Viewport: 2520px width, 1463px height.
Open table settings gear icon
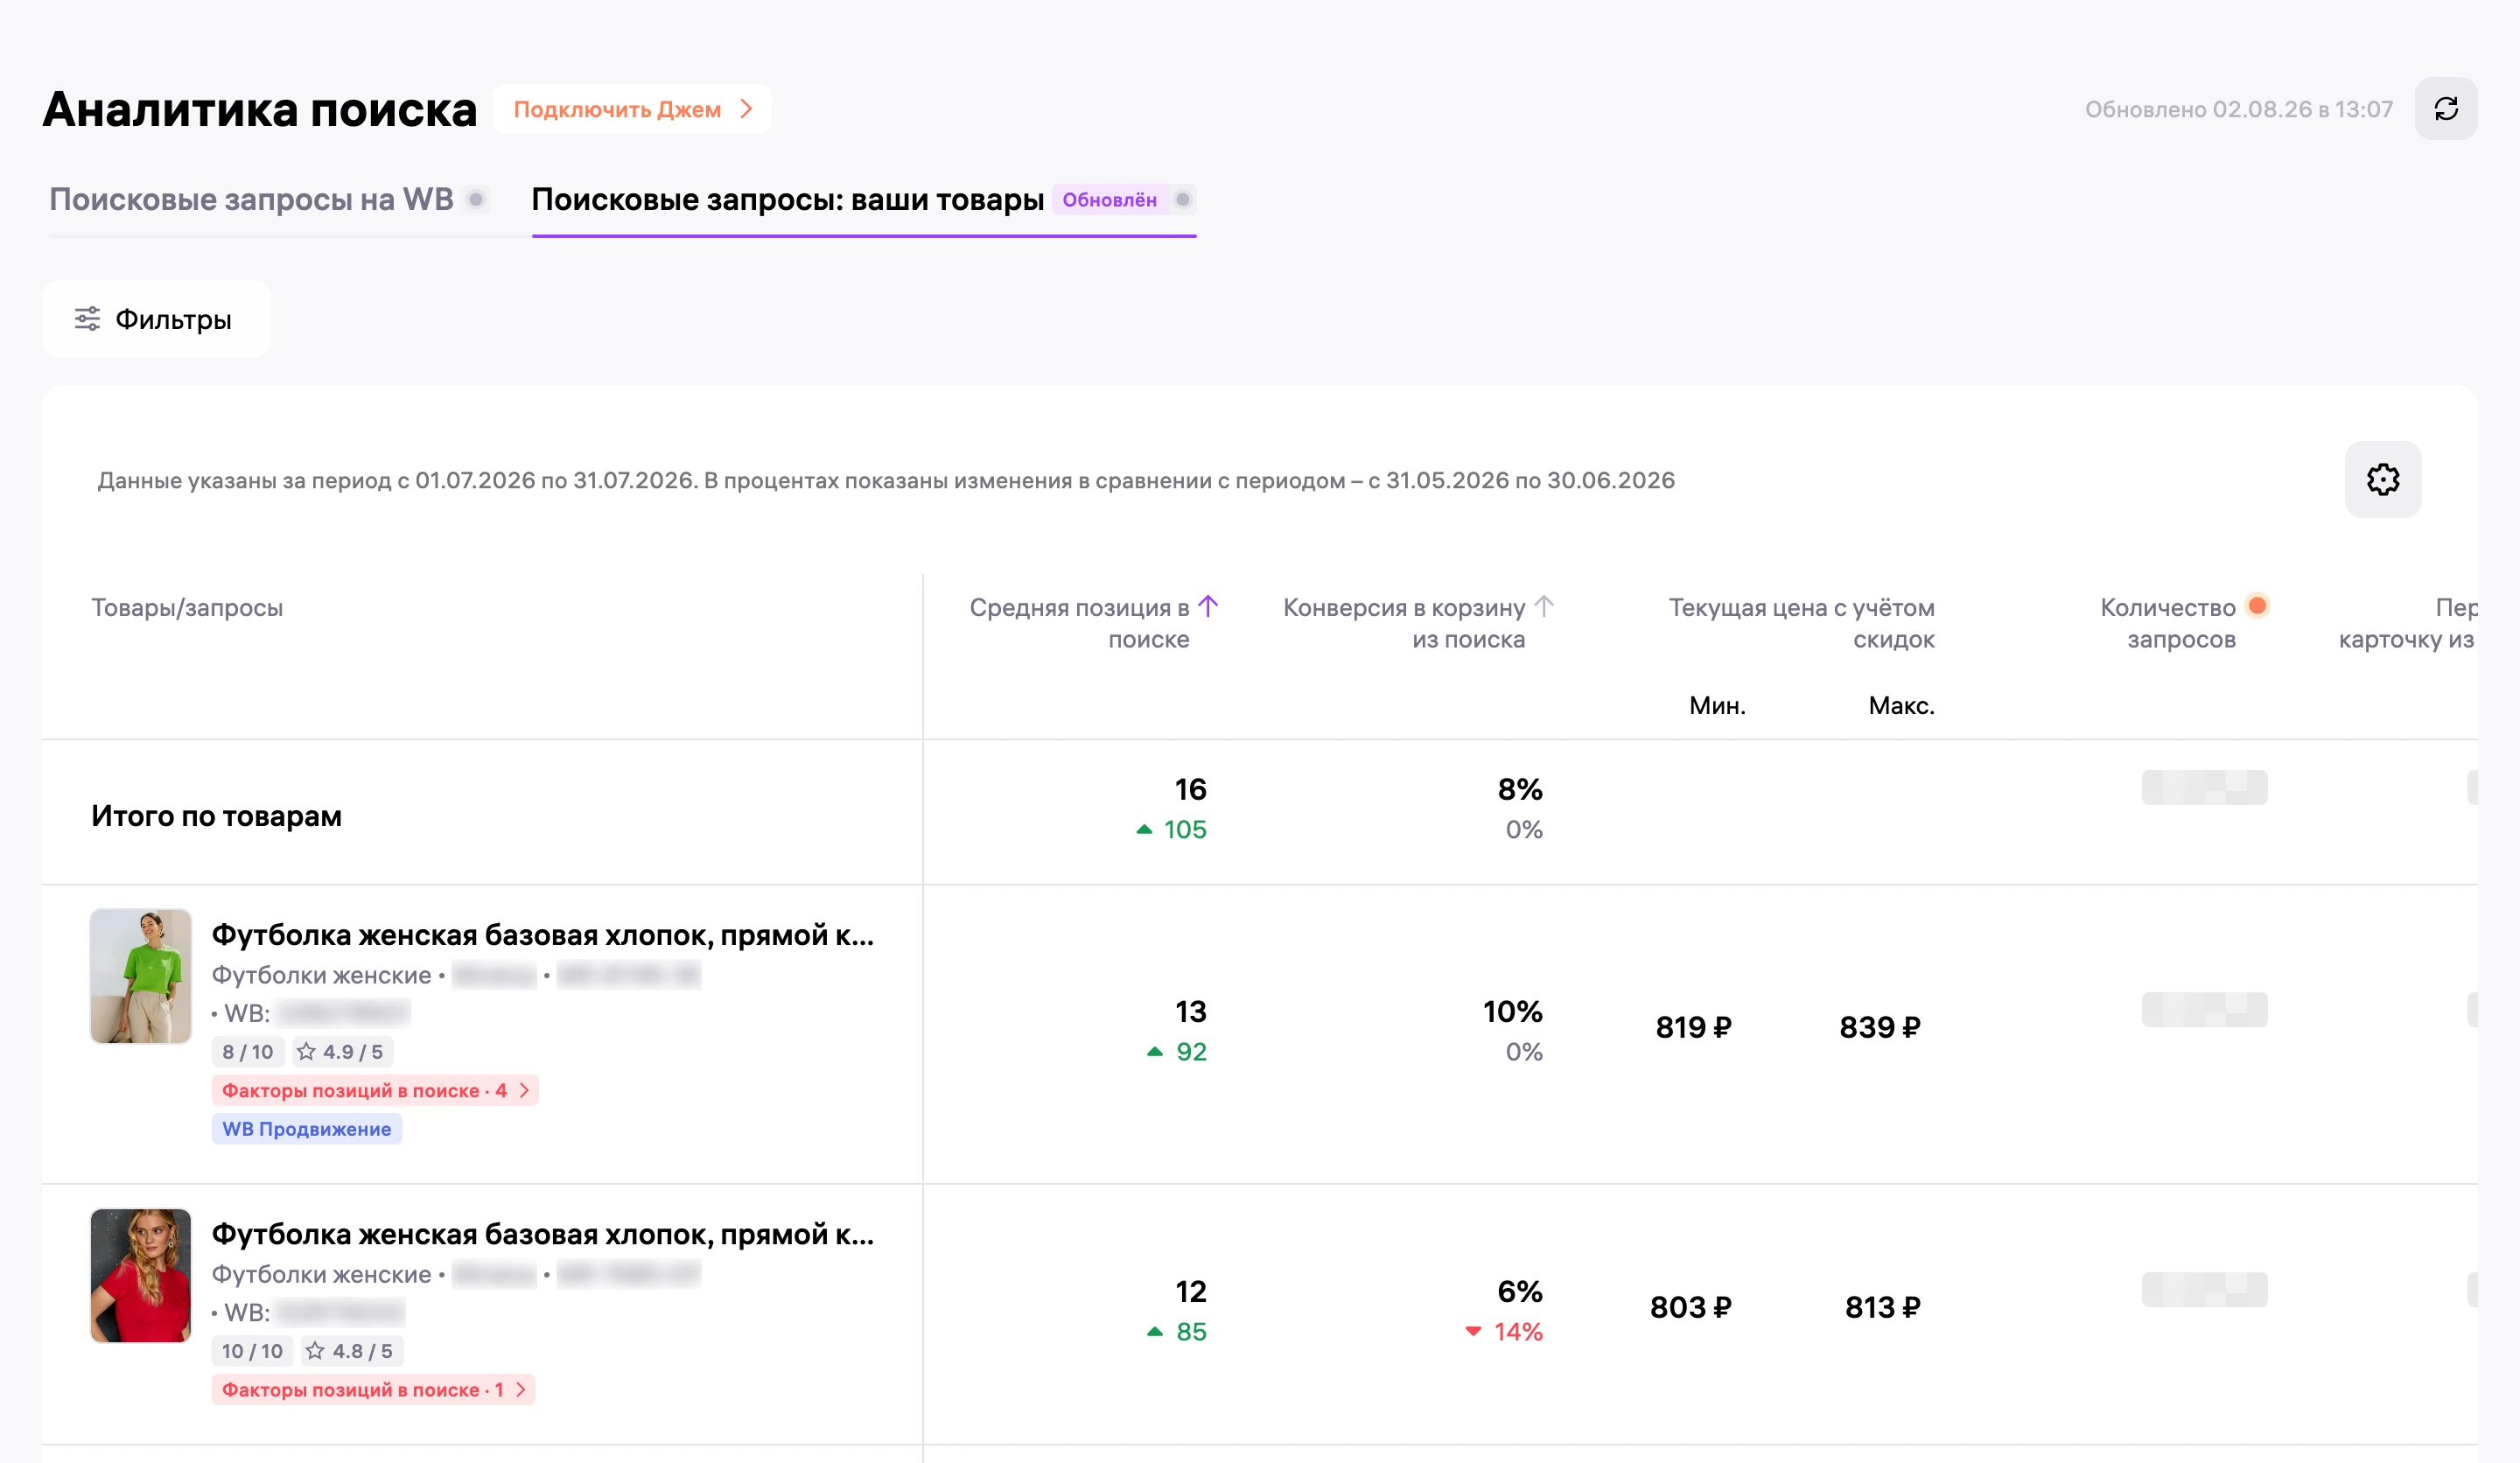(x=2382, y=479)
